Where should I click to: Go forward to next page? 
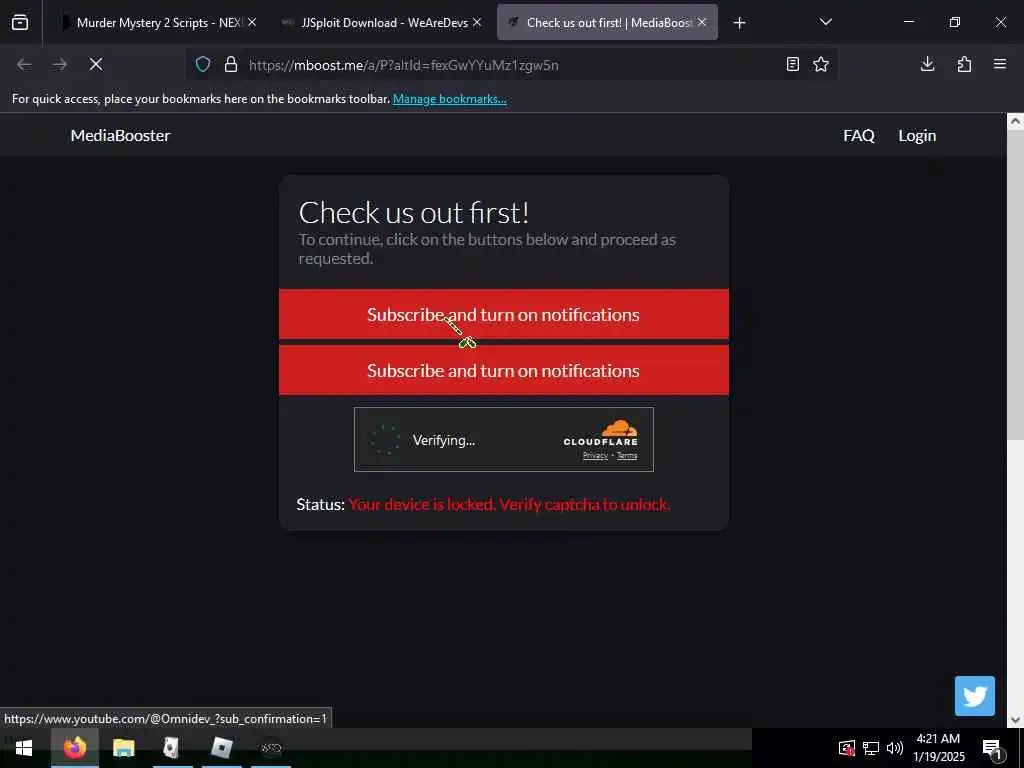tap(60, 64)
